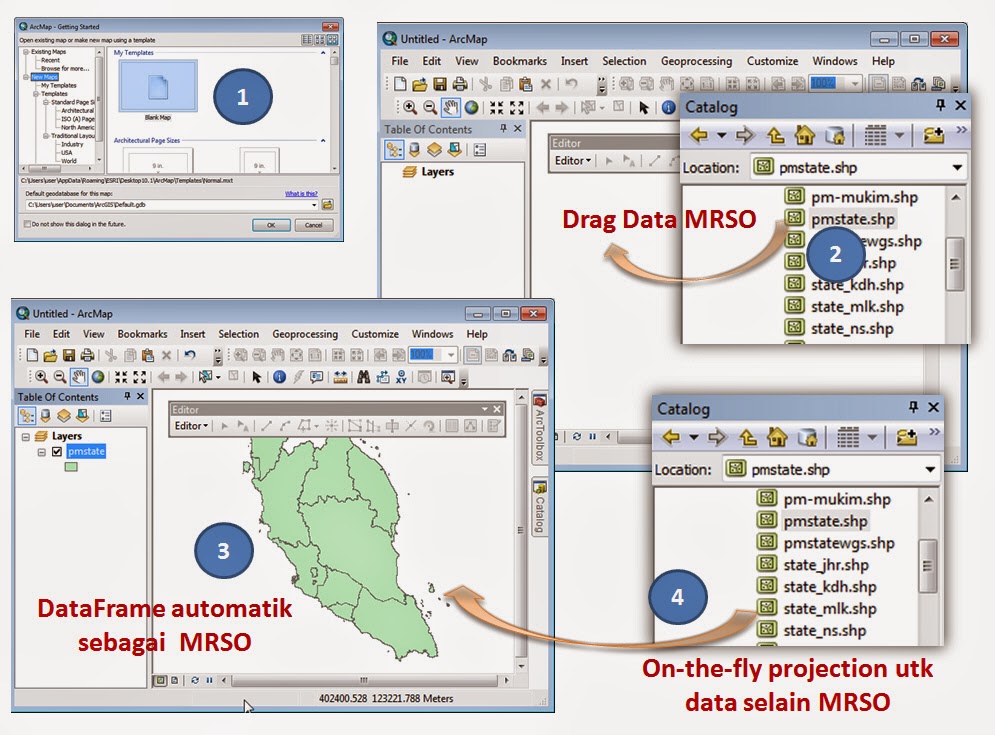
Task: Select the Zoom Out tool in lower ArcMap window
Action: (x=60, y=377)
